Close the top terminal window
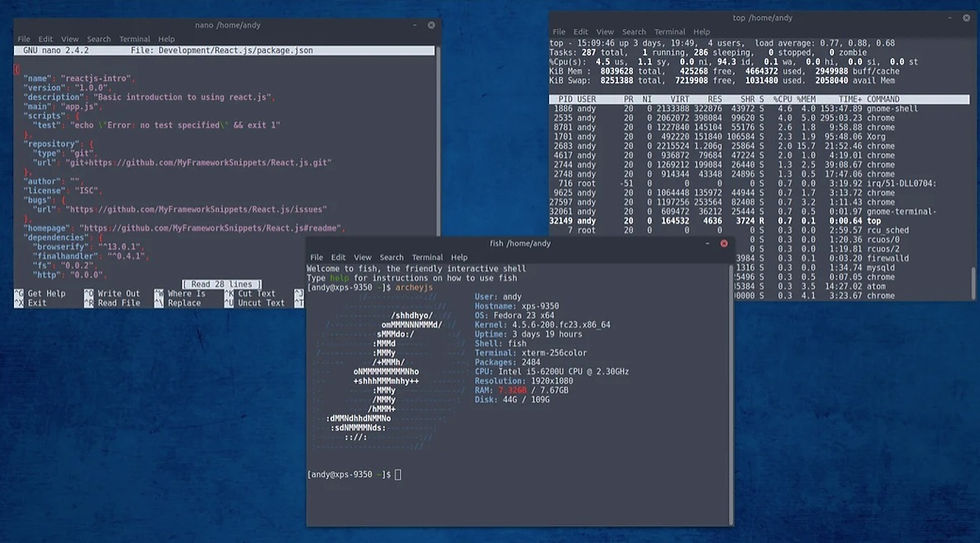Viewport: 980px width, 543px height. pyautogui.click(x=966, y=17)
